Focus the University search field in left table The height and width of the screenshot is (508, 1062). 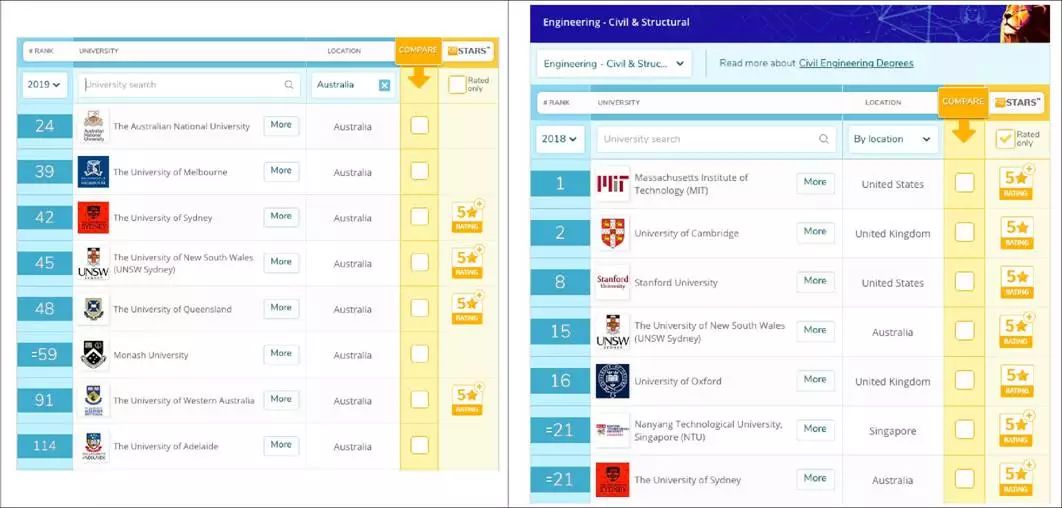pos(189,85)
